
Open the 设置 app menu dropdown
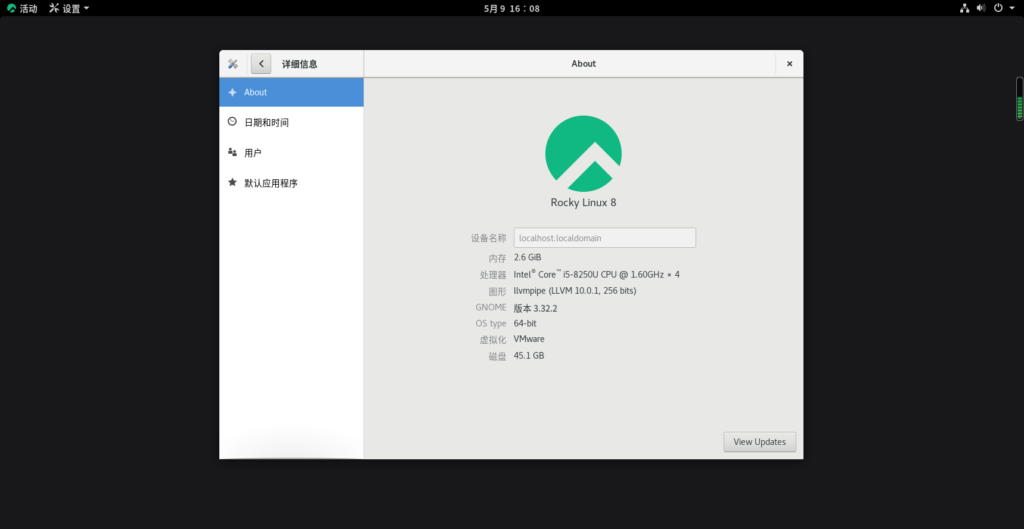[x=69, y=8]
